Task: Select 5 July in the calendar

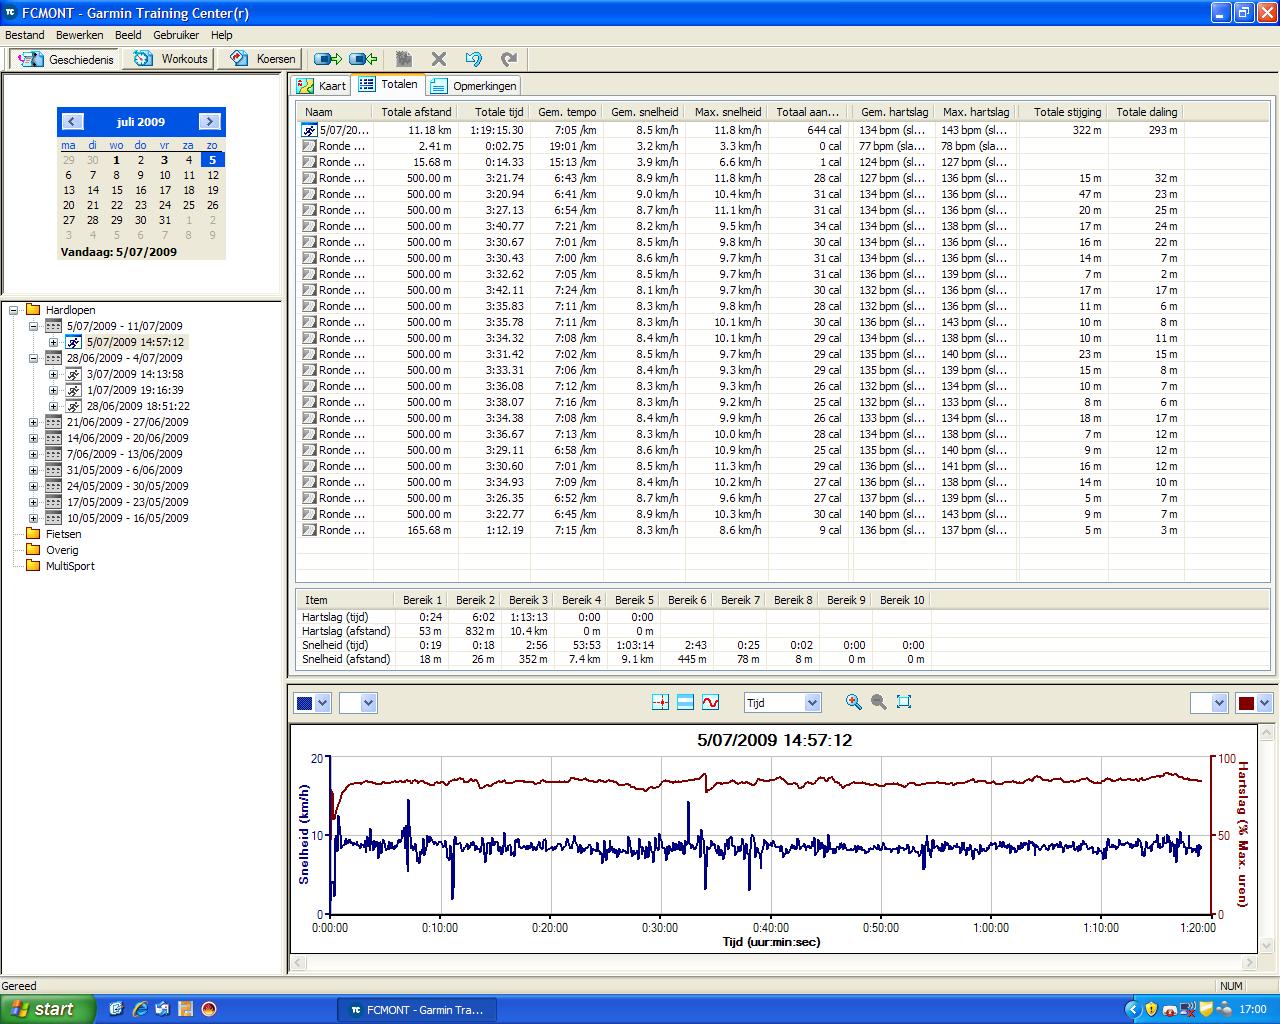Action: click(213, 160)
